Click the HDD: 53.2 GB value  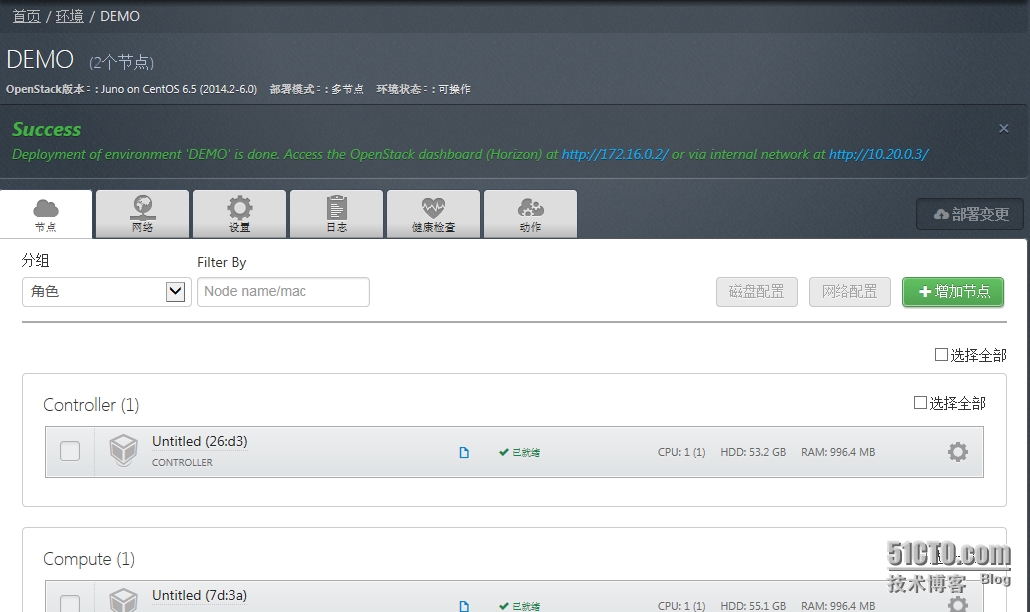click(753, 452)
